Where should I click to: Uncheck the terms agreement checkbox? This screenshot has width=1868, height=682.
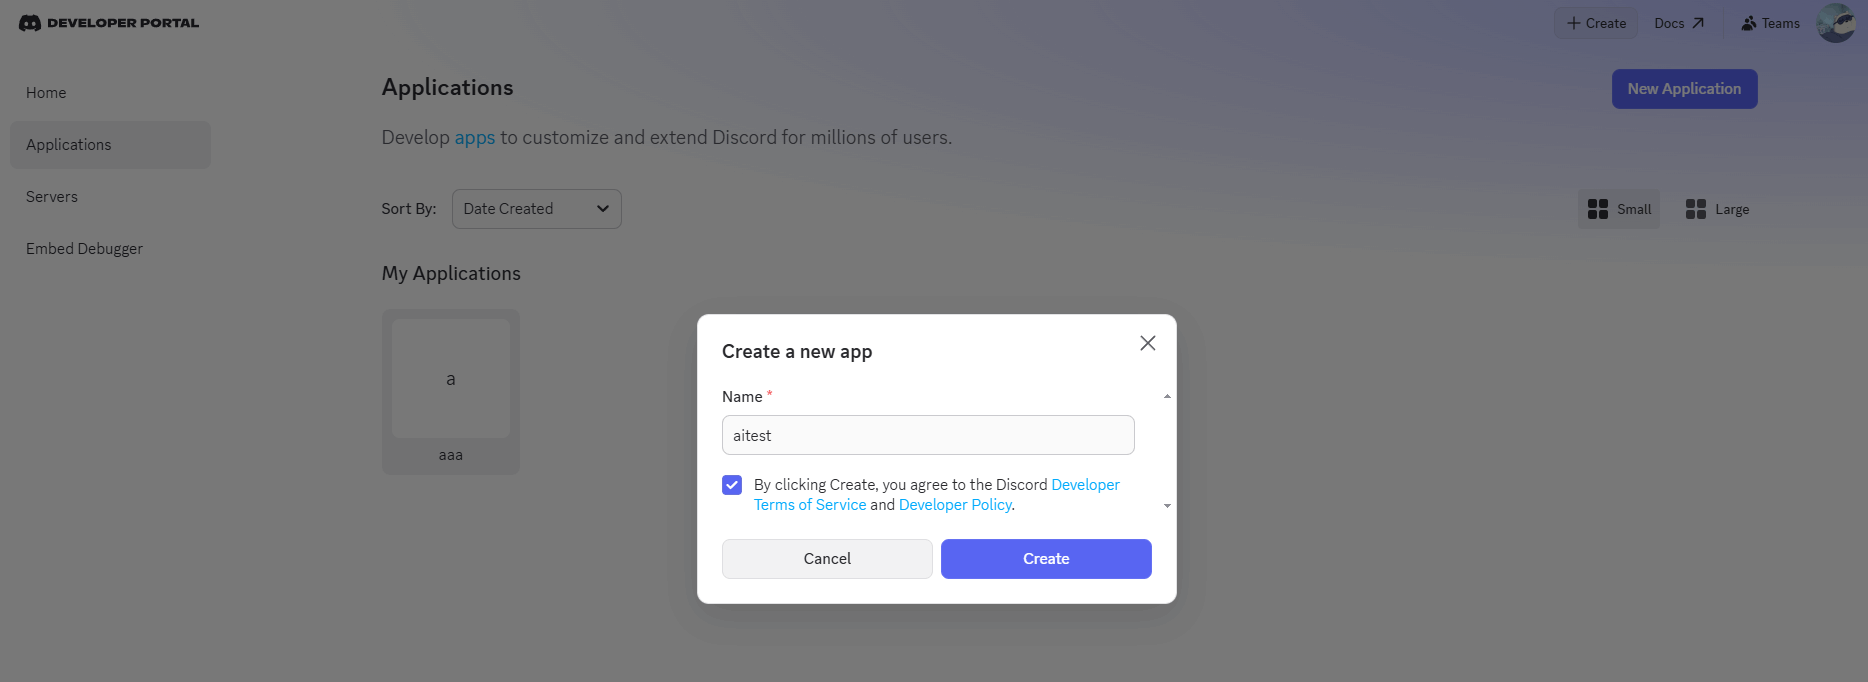point(732,485)
